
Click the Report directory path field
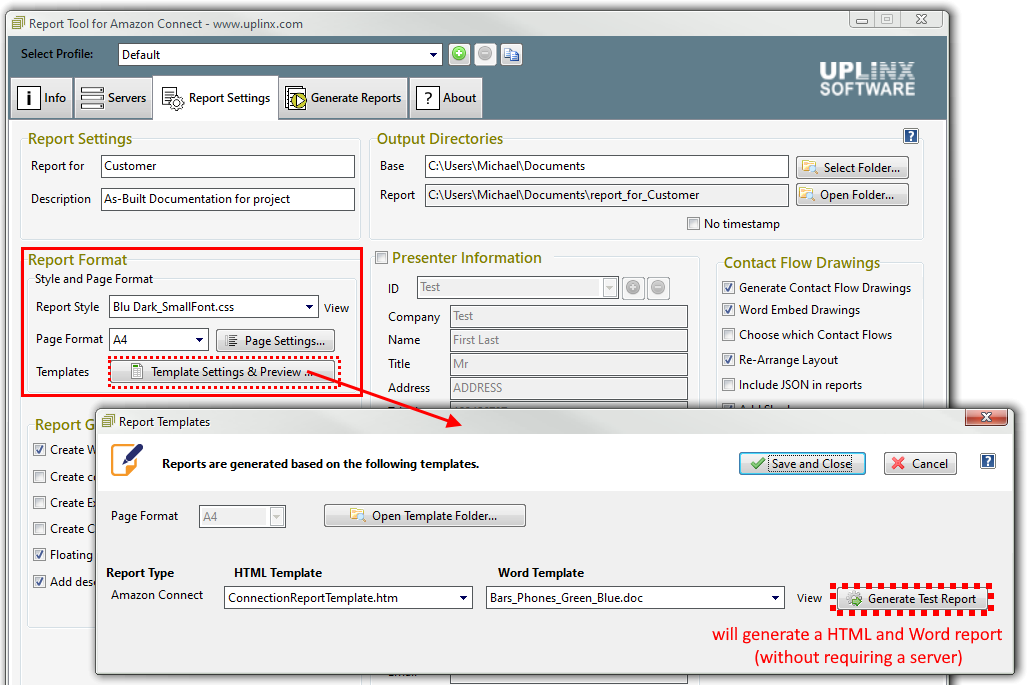[x=607, y=195]
